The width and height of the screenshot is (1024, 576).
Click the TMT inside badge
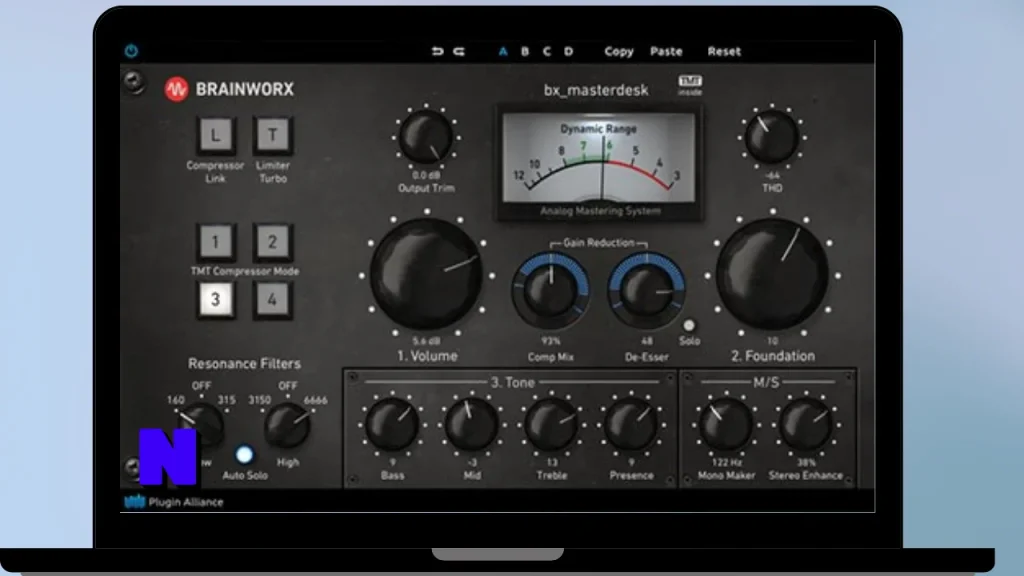point(690,85)
